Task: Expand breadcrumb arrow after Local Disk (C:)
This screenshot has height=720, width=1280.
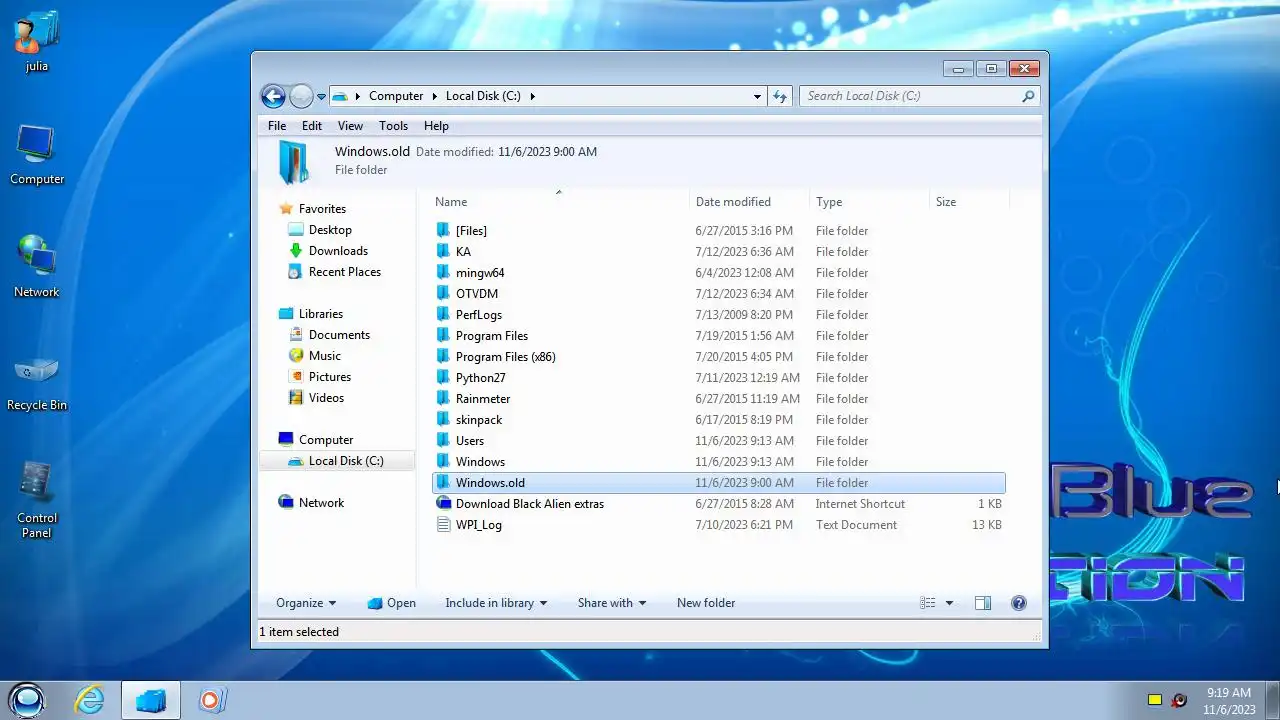Action: [x=533, y=96]
